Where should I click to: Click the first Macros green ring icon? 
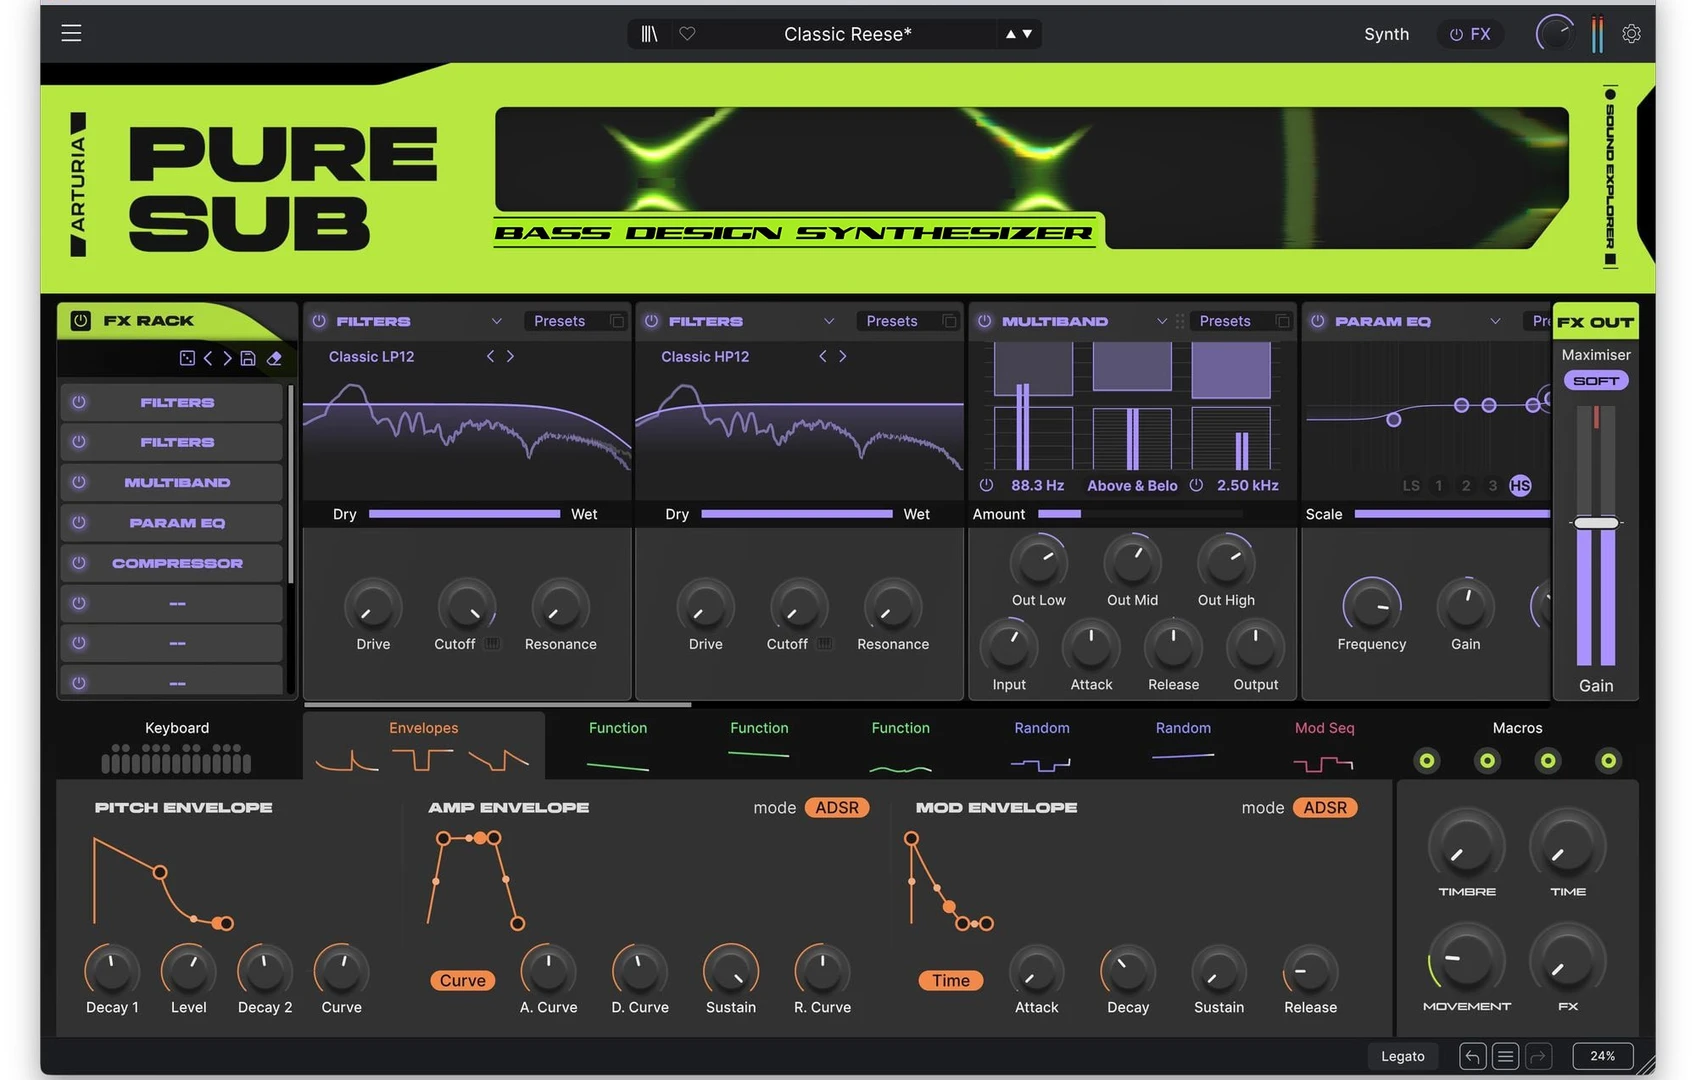[1427, 761]
